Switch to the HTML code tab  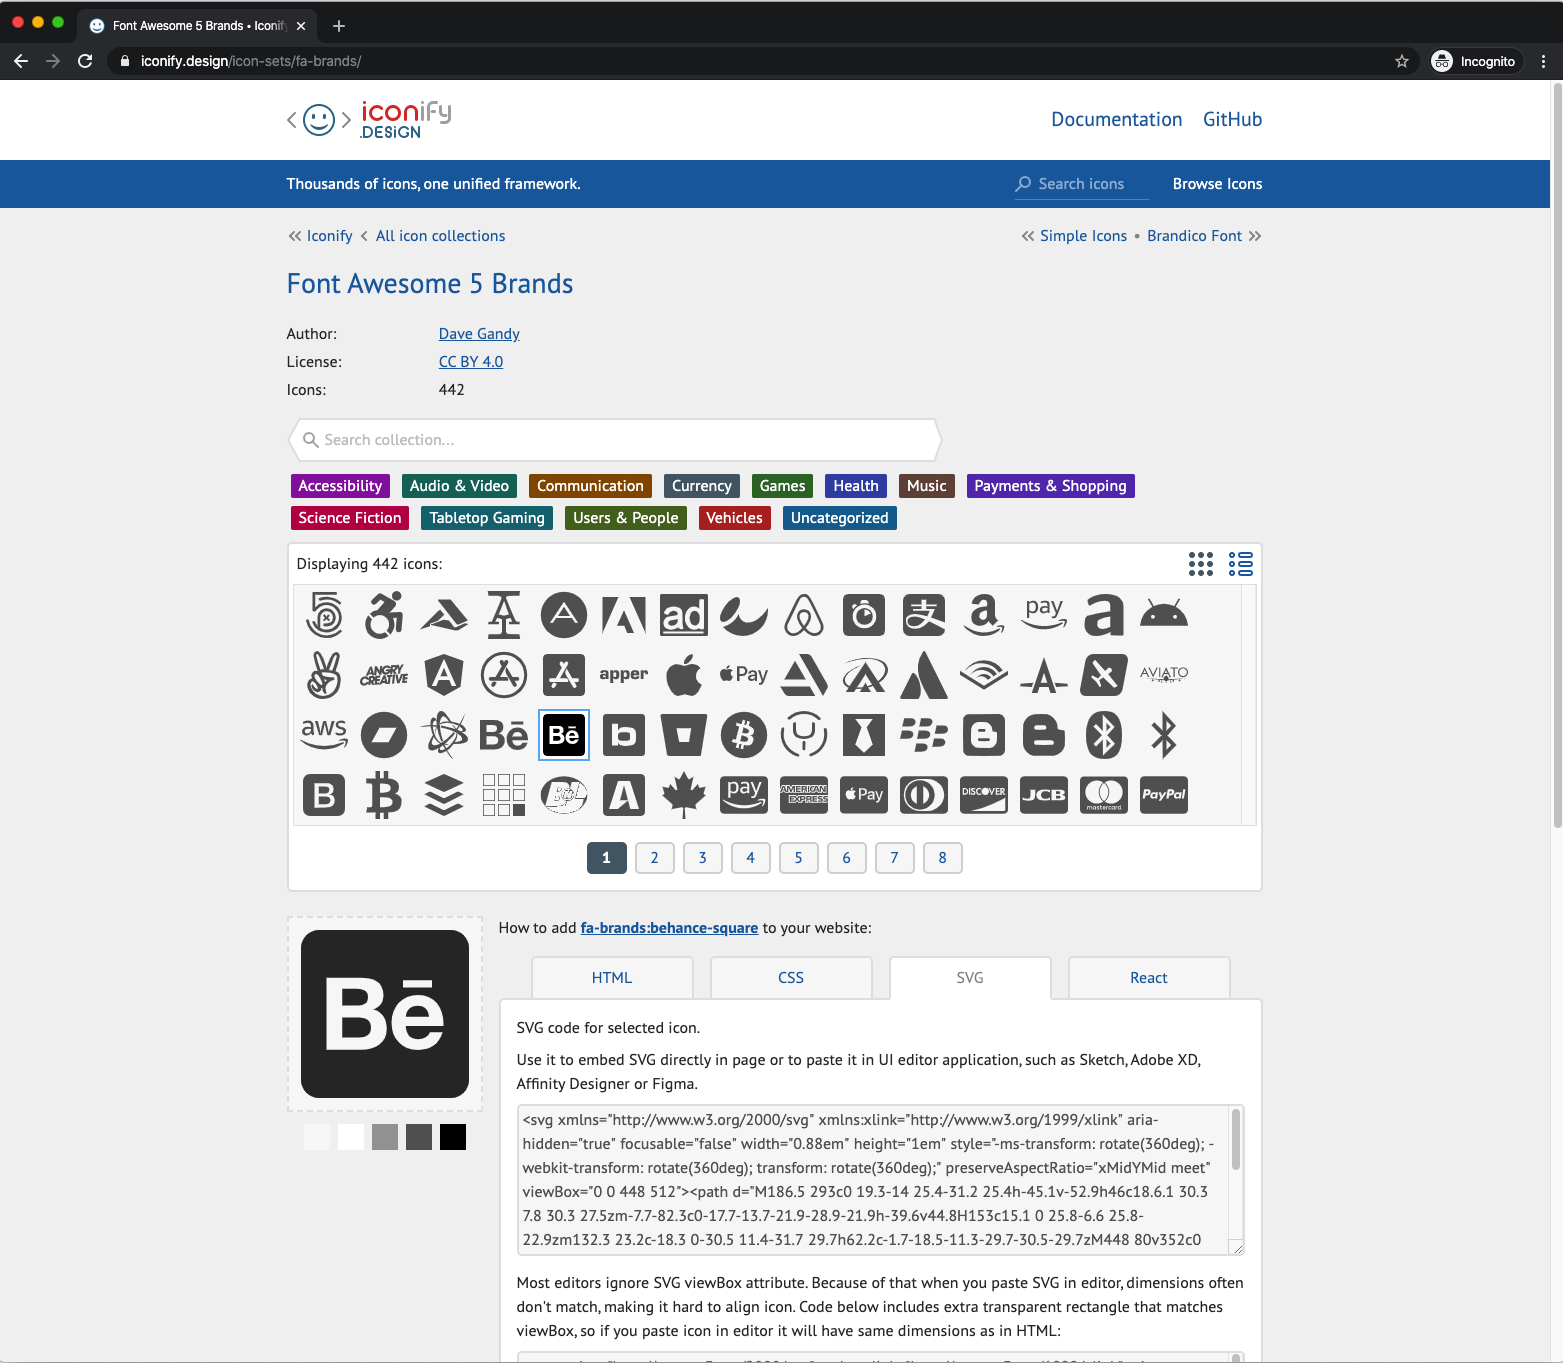pos(612,978)
